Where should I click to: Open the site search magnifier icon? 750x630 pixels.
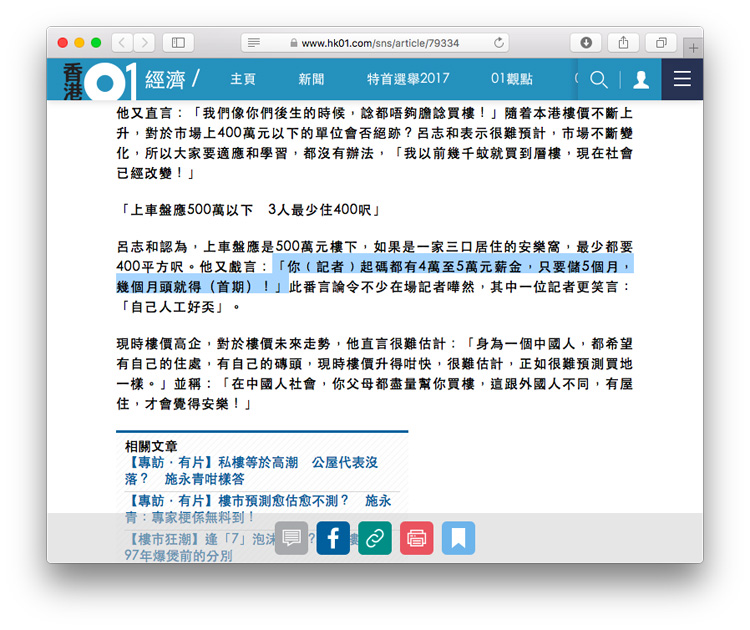tap(598, 80)
